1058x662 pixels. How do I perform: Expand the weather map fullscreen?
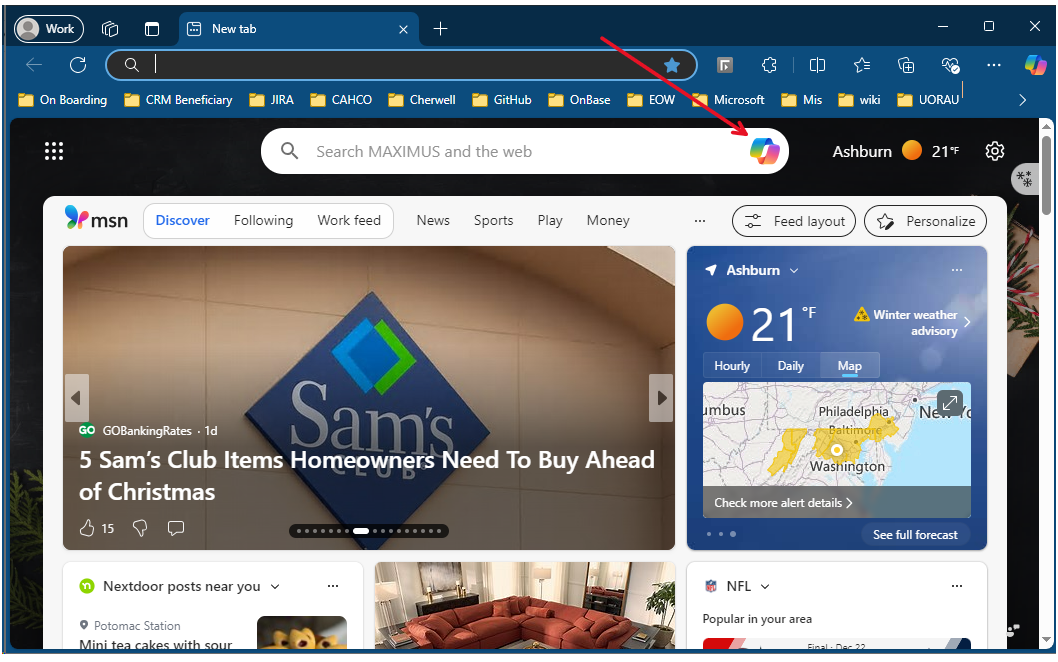click(x=950, y=404)
